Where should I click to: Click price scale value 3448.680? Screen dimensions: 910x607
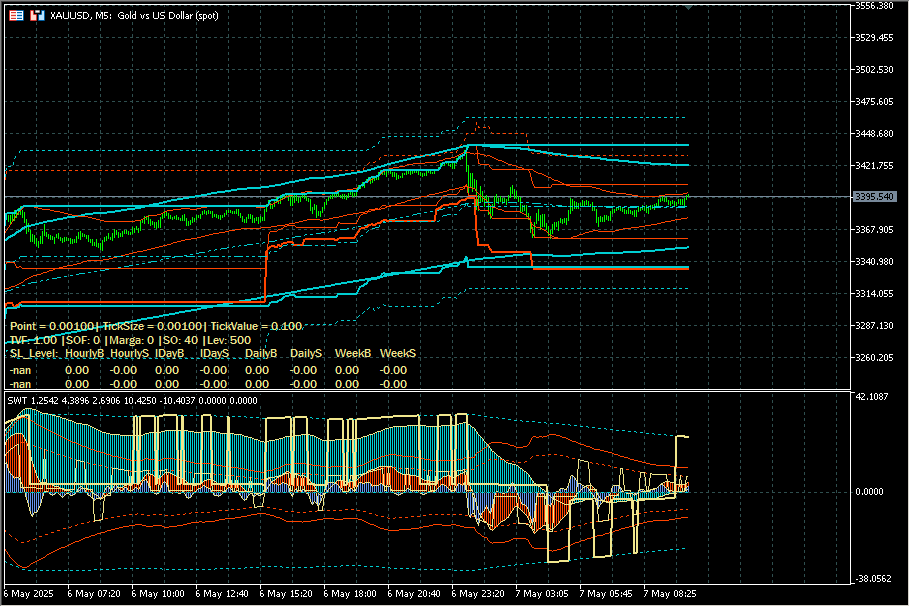coord(874,133)
